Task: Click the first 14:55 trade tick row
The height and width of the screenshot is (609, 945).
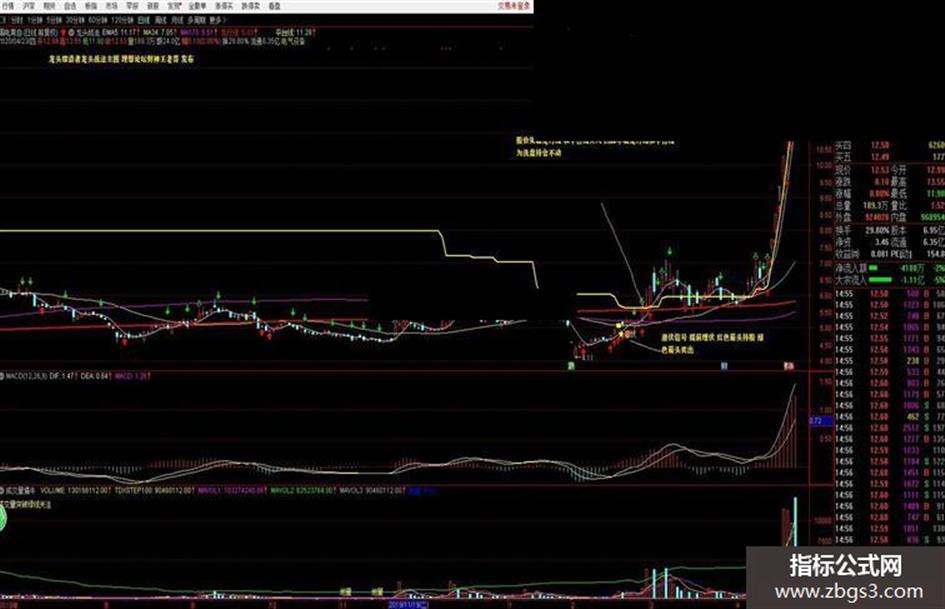Action: [x=890, y=294]
